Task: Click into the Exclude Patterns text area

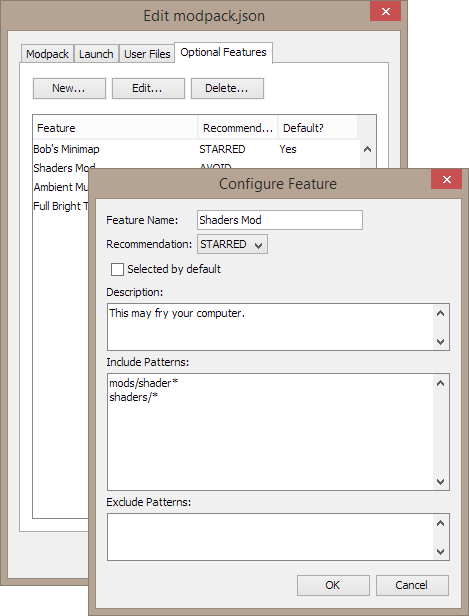Action: point(270,537)
